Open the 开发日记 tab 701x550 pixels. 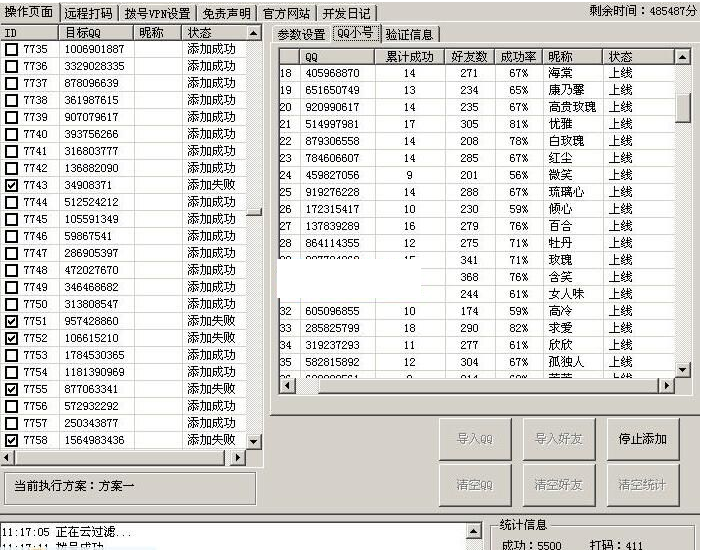pyautogui.click(x=346, y=13)
